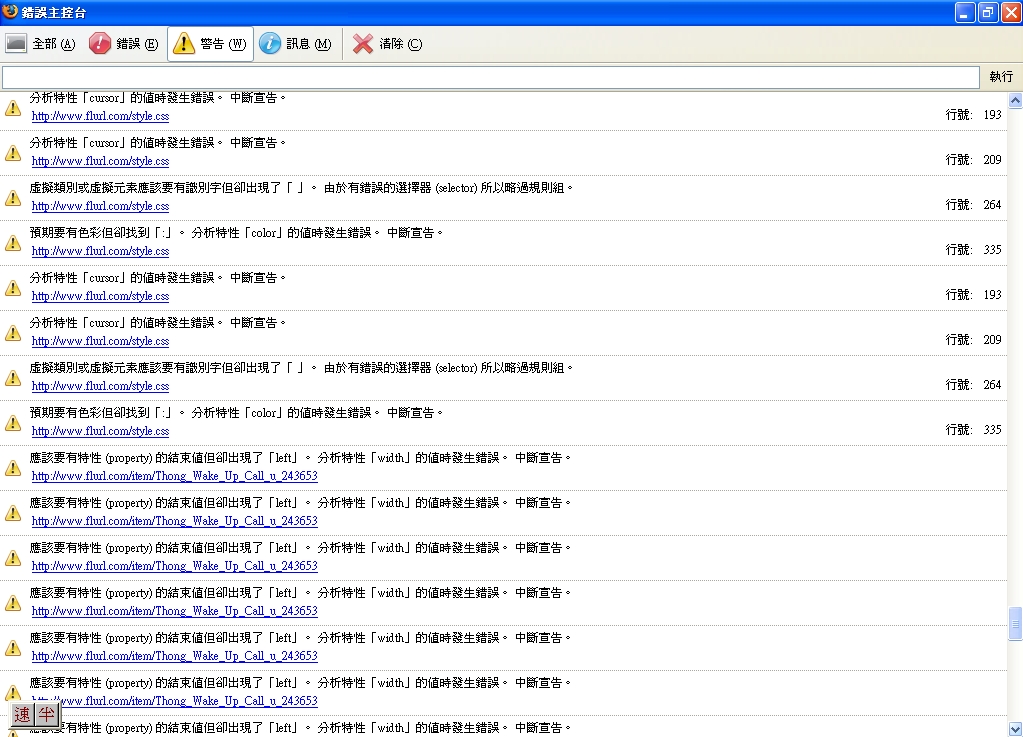This screenshot has width=1023, height=737.
Task: Open the first Thong_Wake_Up_Call page link
Action: 174,476
